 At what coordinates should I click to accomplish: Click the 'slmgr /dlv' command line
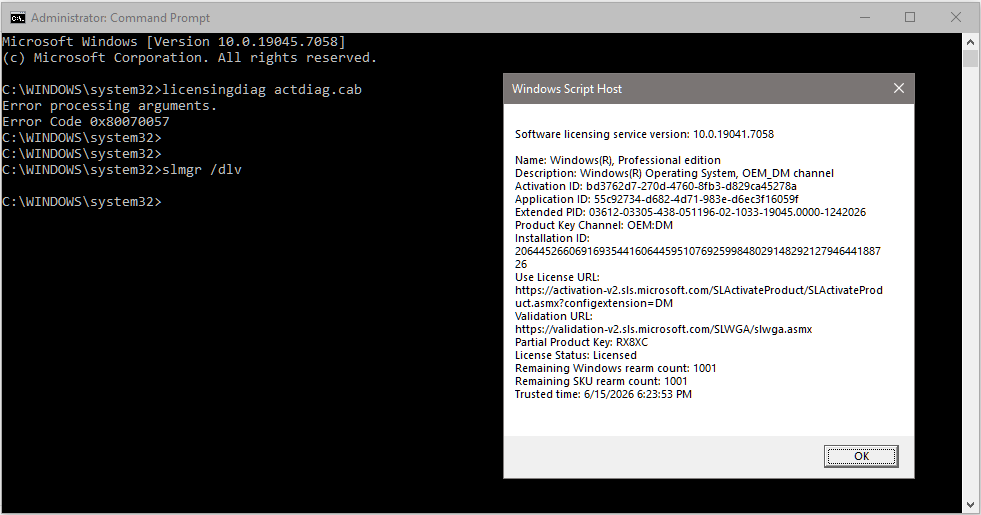tap(122, 170)
